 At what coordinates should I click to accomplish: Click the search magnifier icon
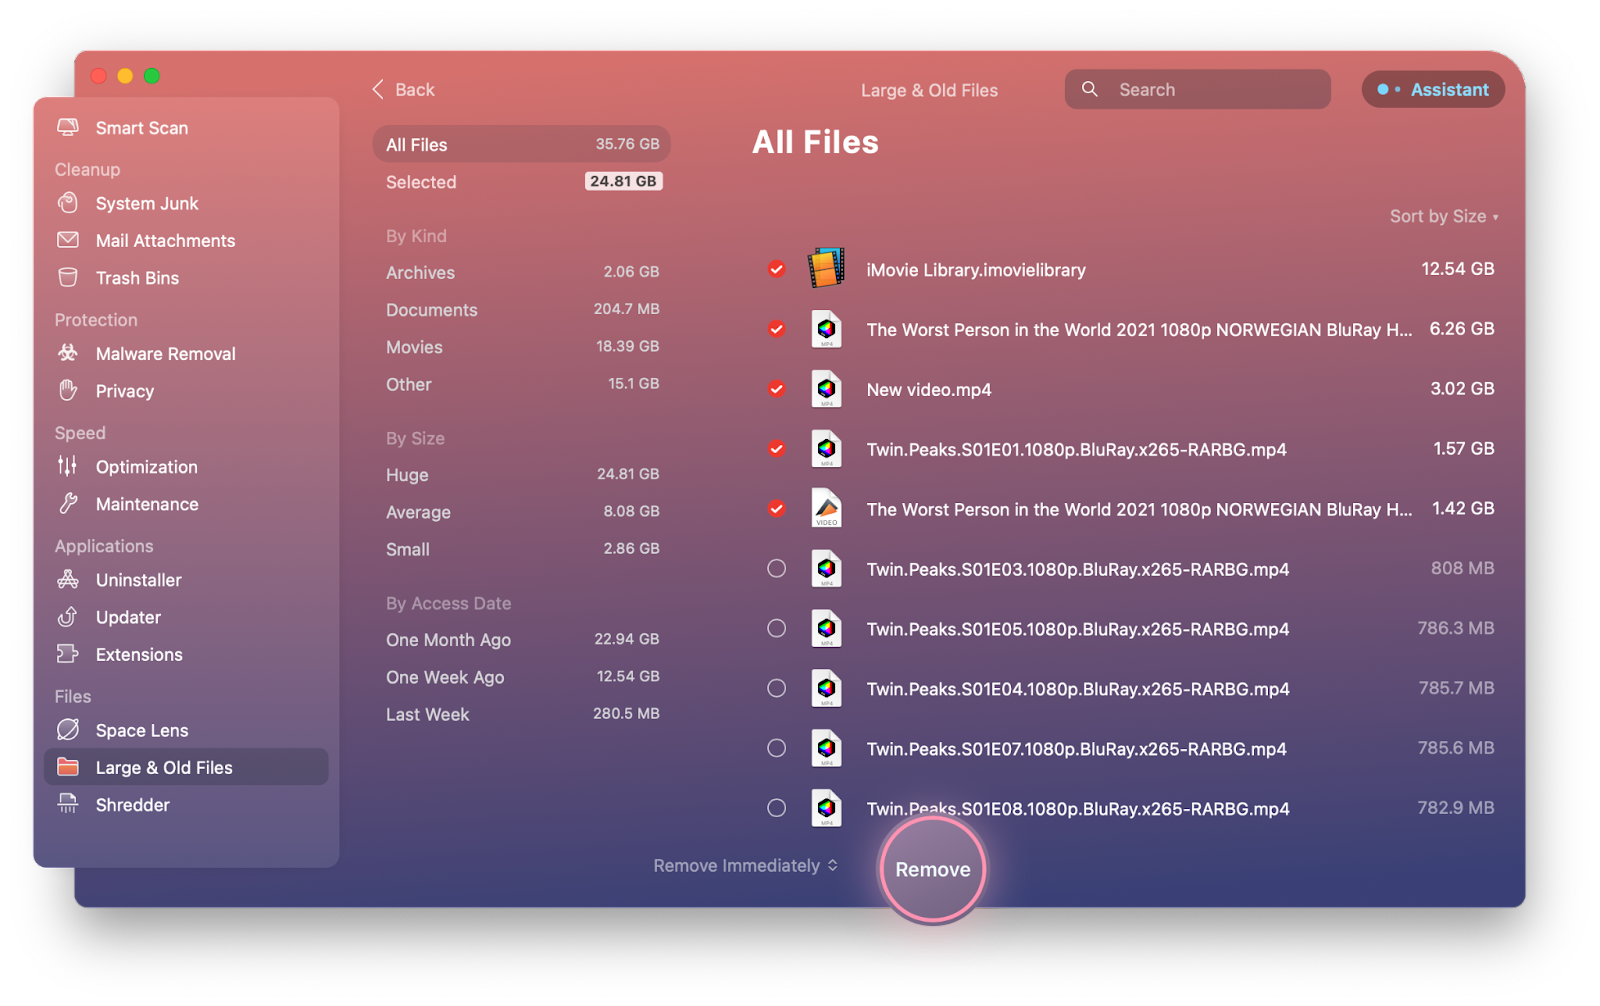pyautogui.click(x=1090, y=89)
